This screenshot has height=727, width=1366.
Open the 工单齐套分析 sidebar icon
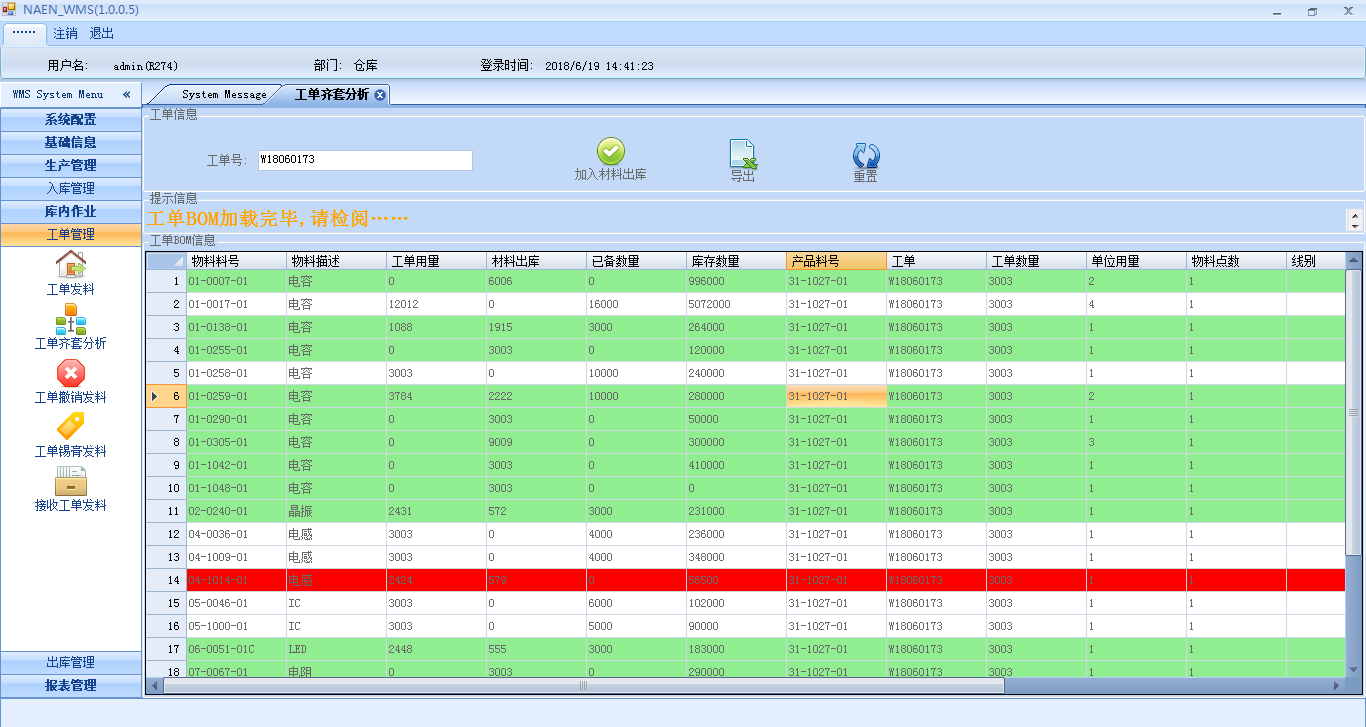coord(70,319)
